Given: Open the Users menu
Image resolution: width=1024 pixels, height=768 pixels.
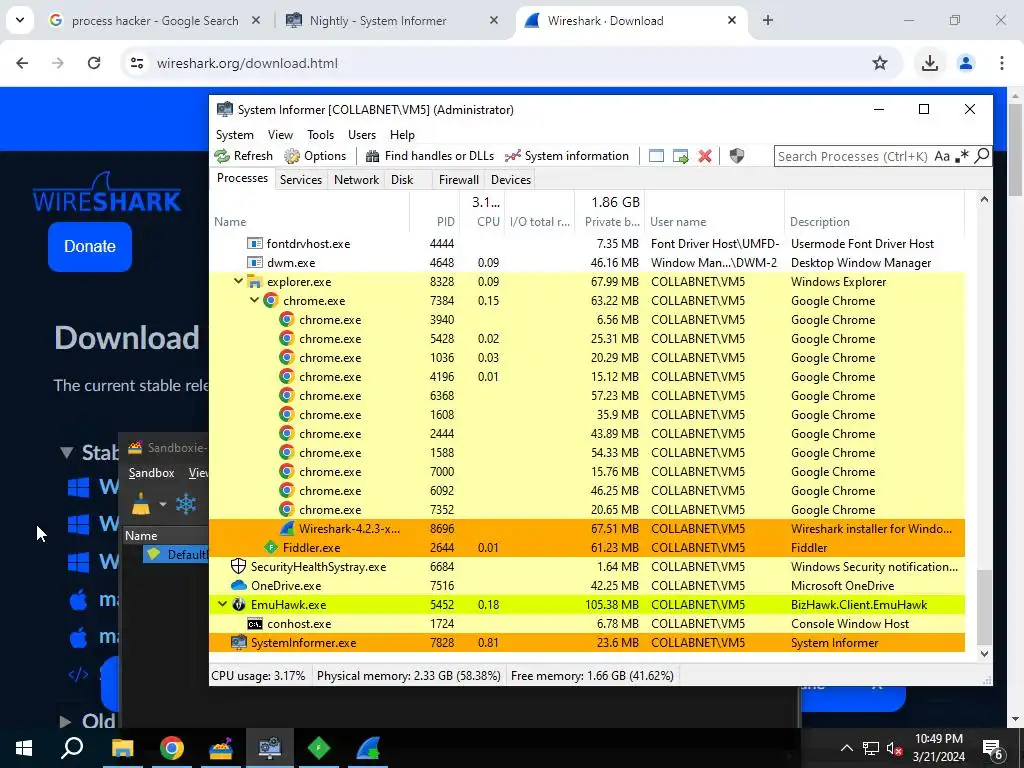Looking at the screenshot, I should (x=362, y=135).
